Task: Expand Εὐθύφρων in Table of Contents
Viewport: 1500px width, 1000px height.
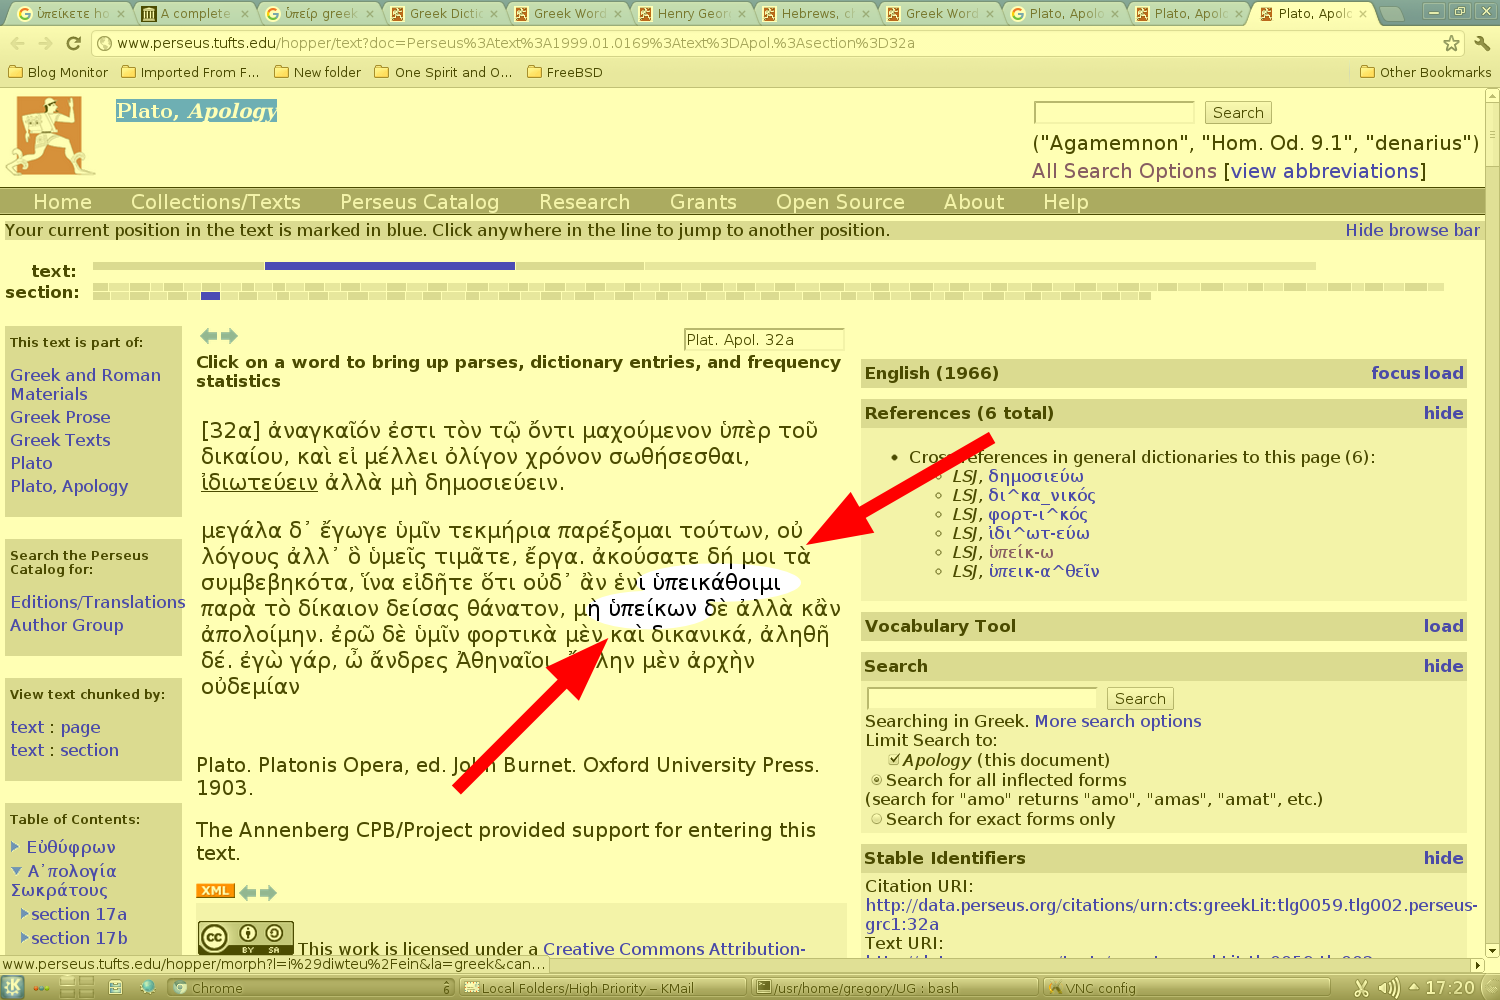Action: pos(15,846)
